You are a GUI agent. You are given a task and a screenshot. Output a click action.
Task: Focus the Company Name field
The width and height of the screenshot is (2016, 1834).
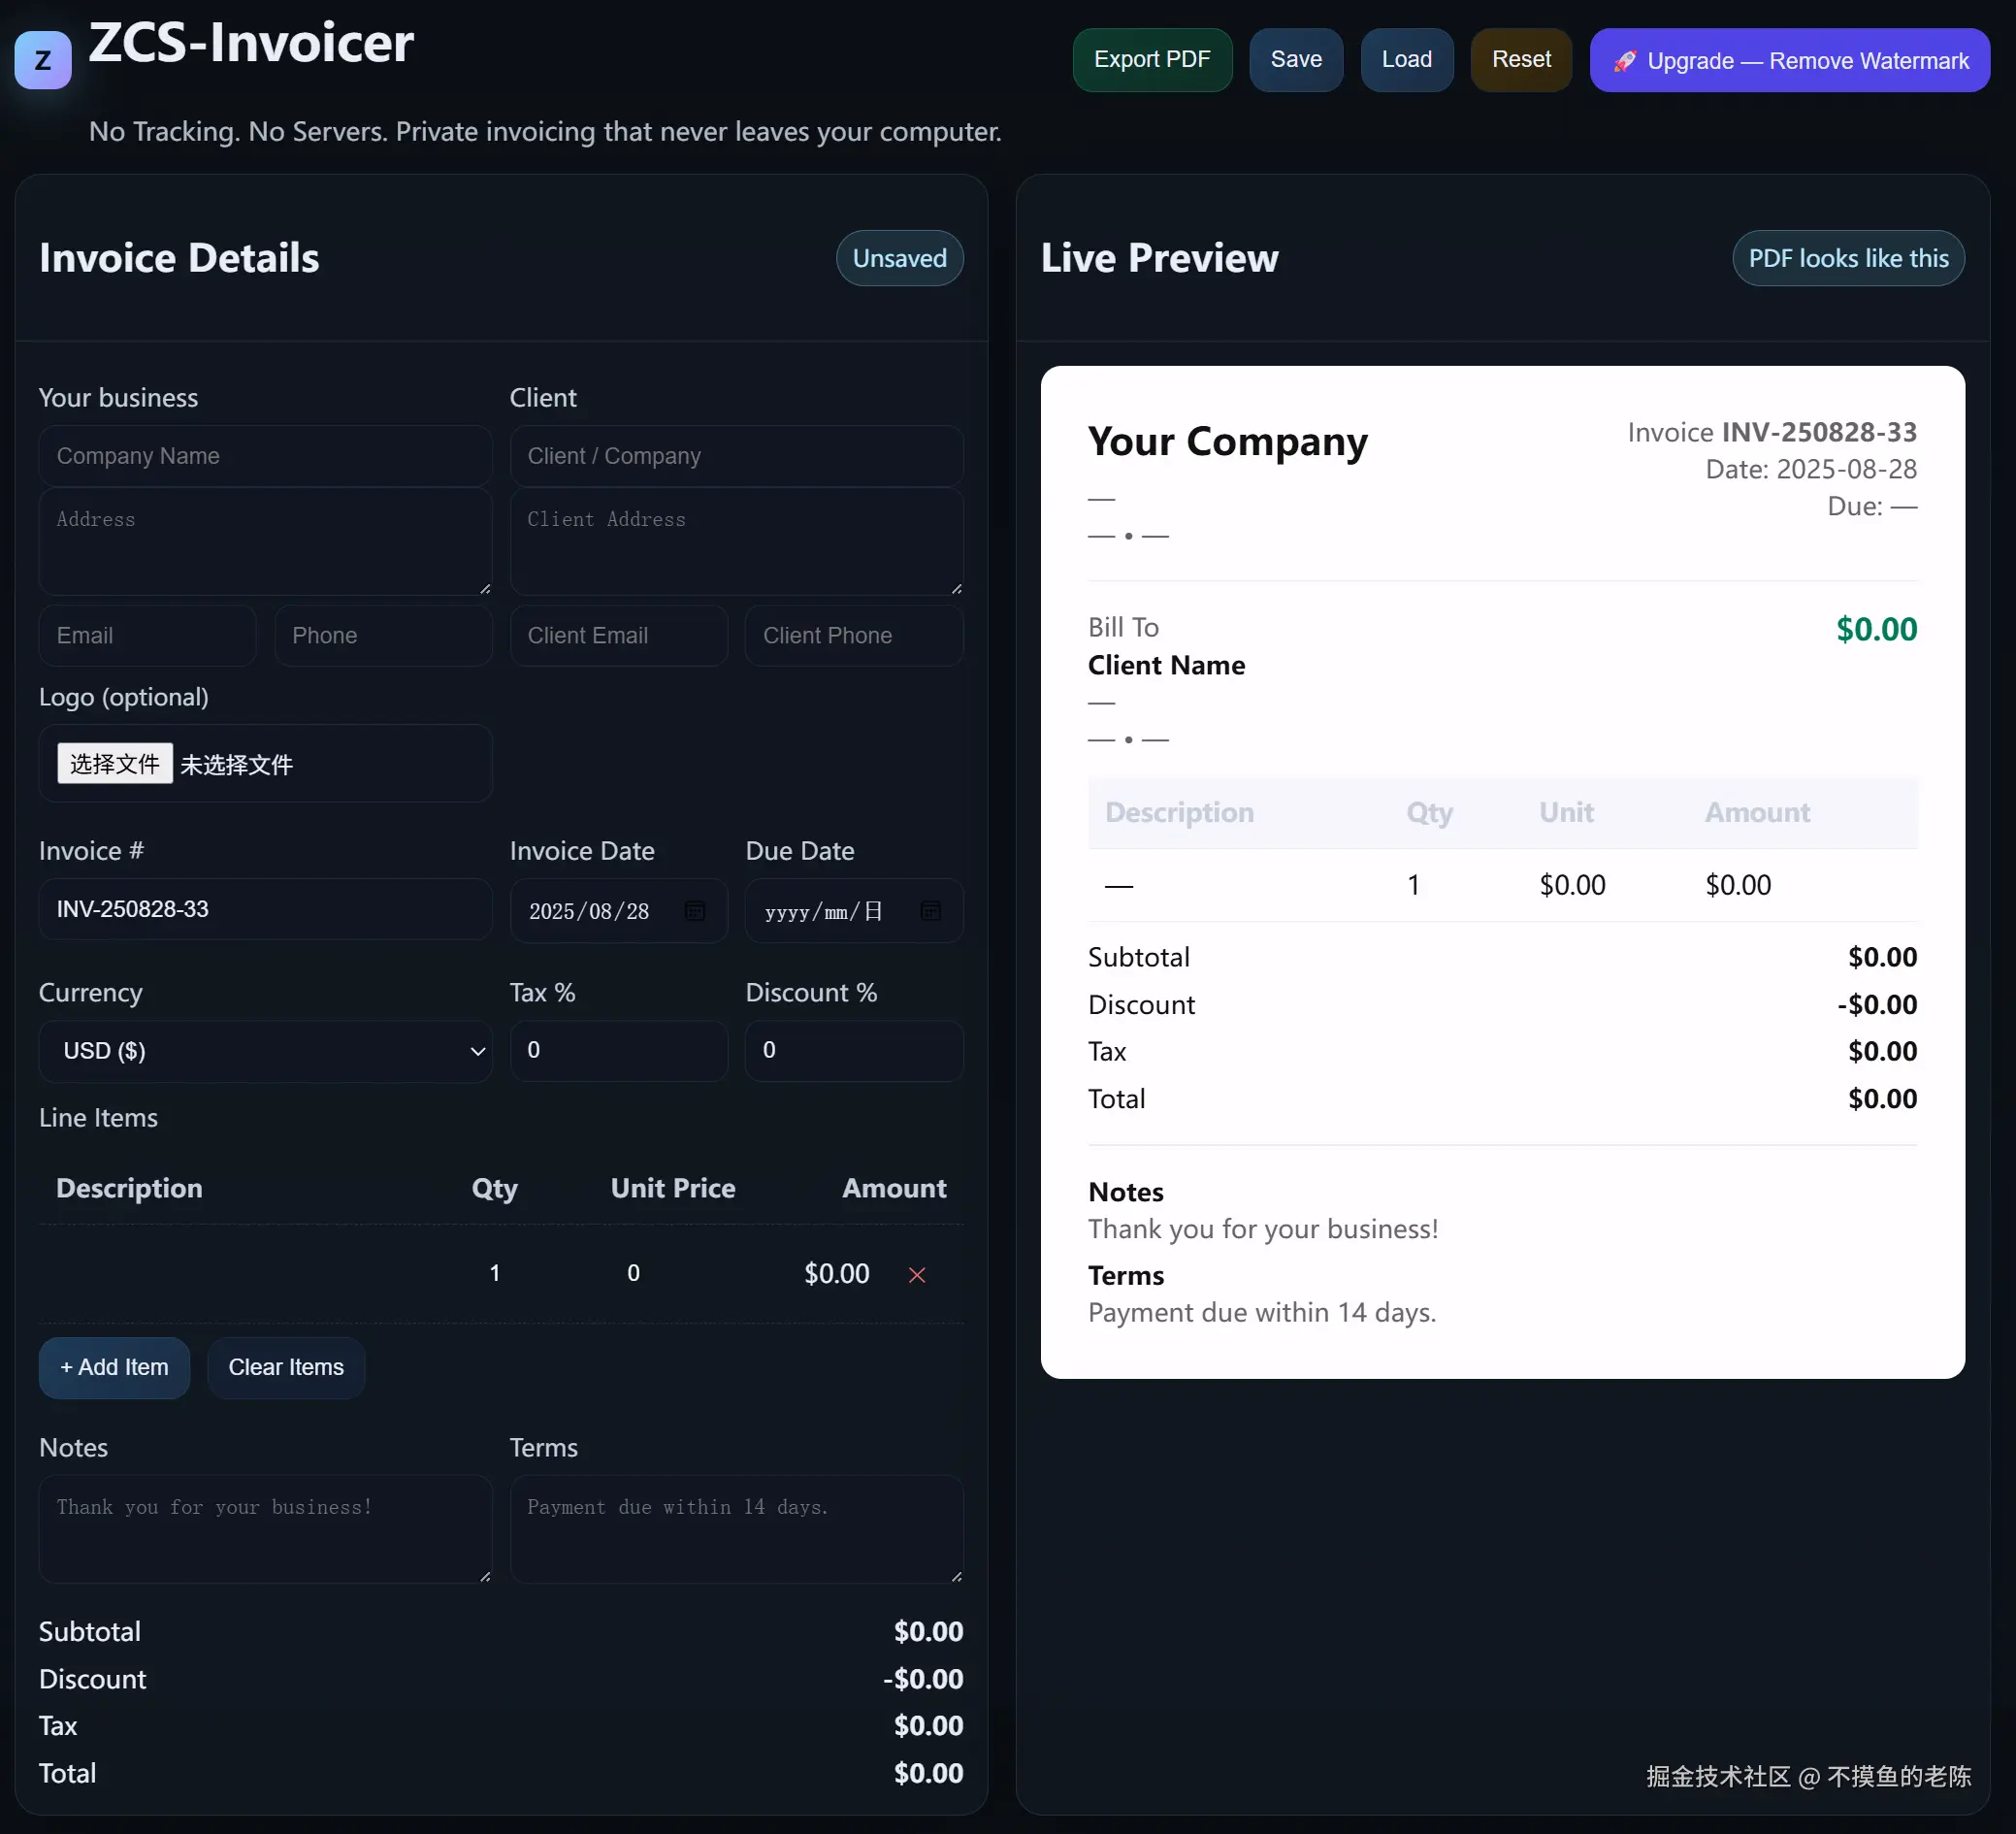(265, 456)
